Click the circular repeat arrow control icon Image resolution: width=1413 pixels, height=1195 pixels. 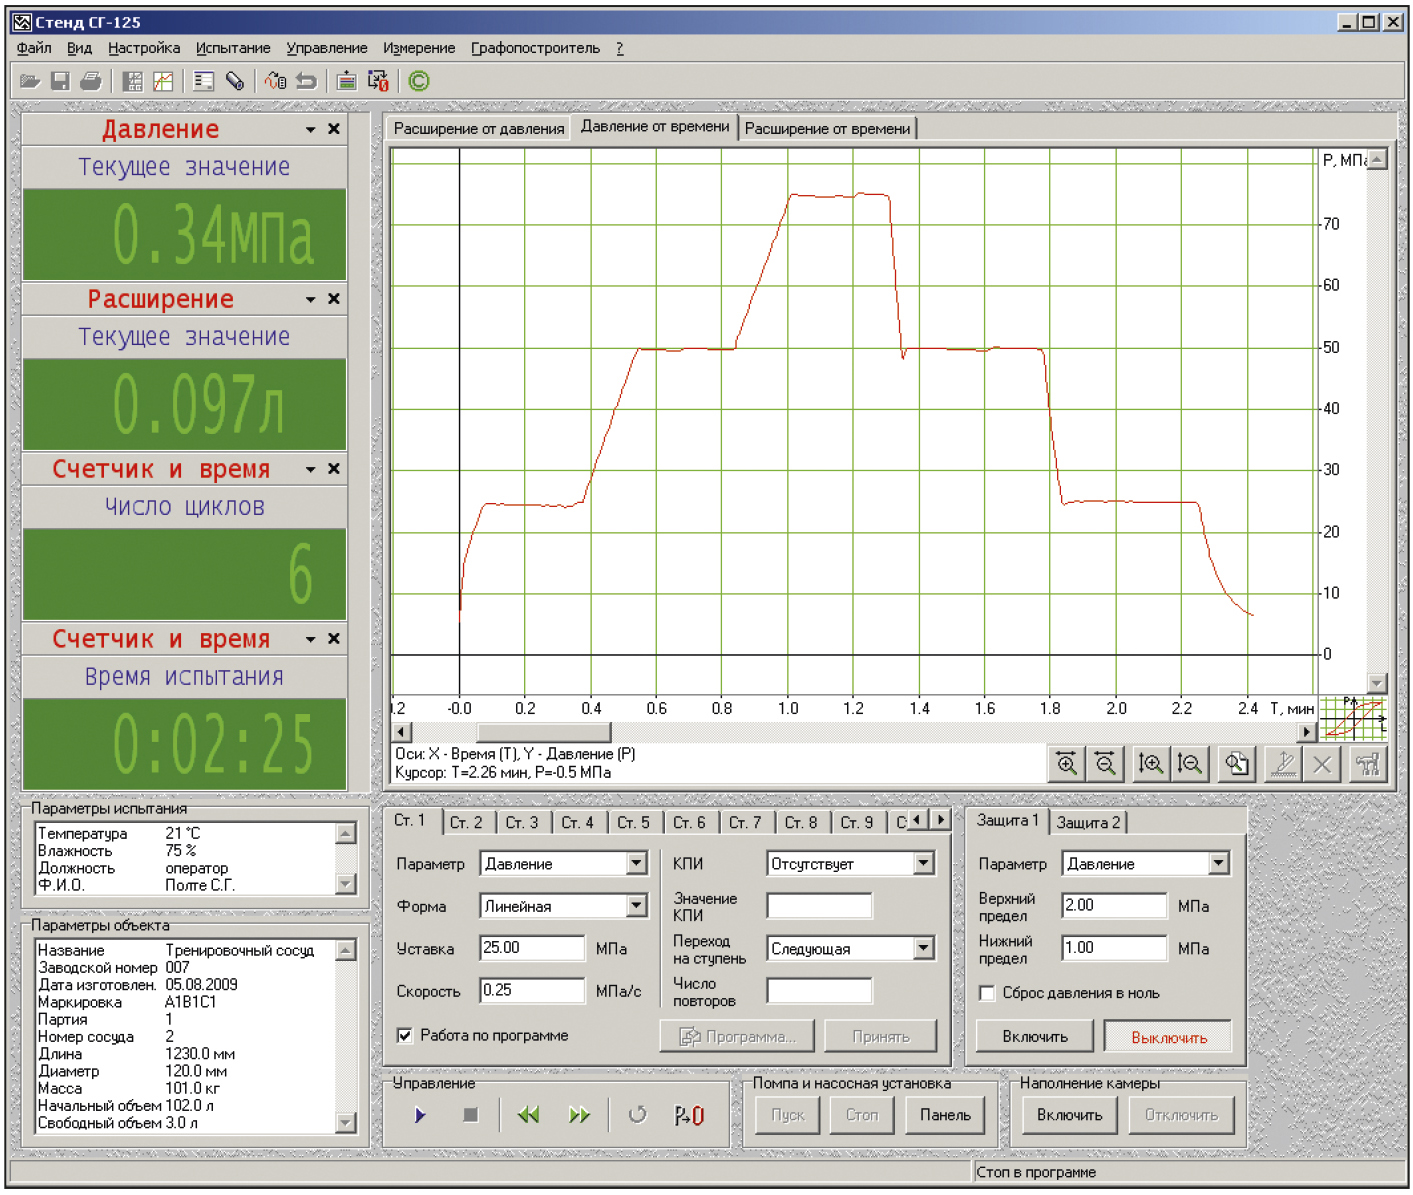point(637,1115)
